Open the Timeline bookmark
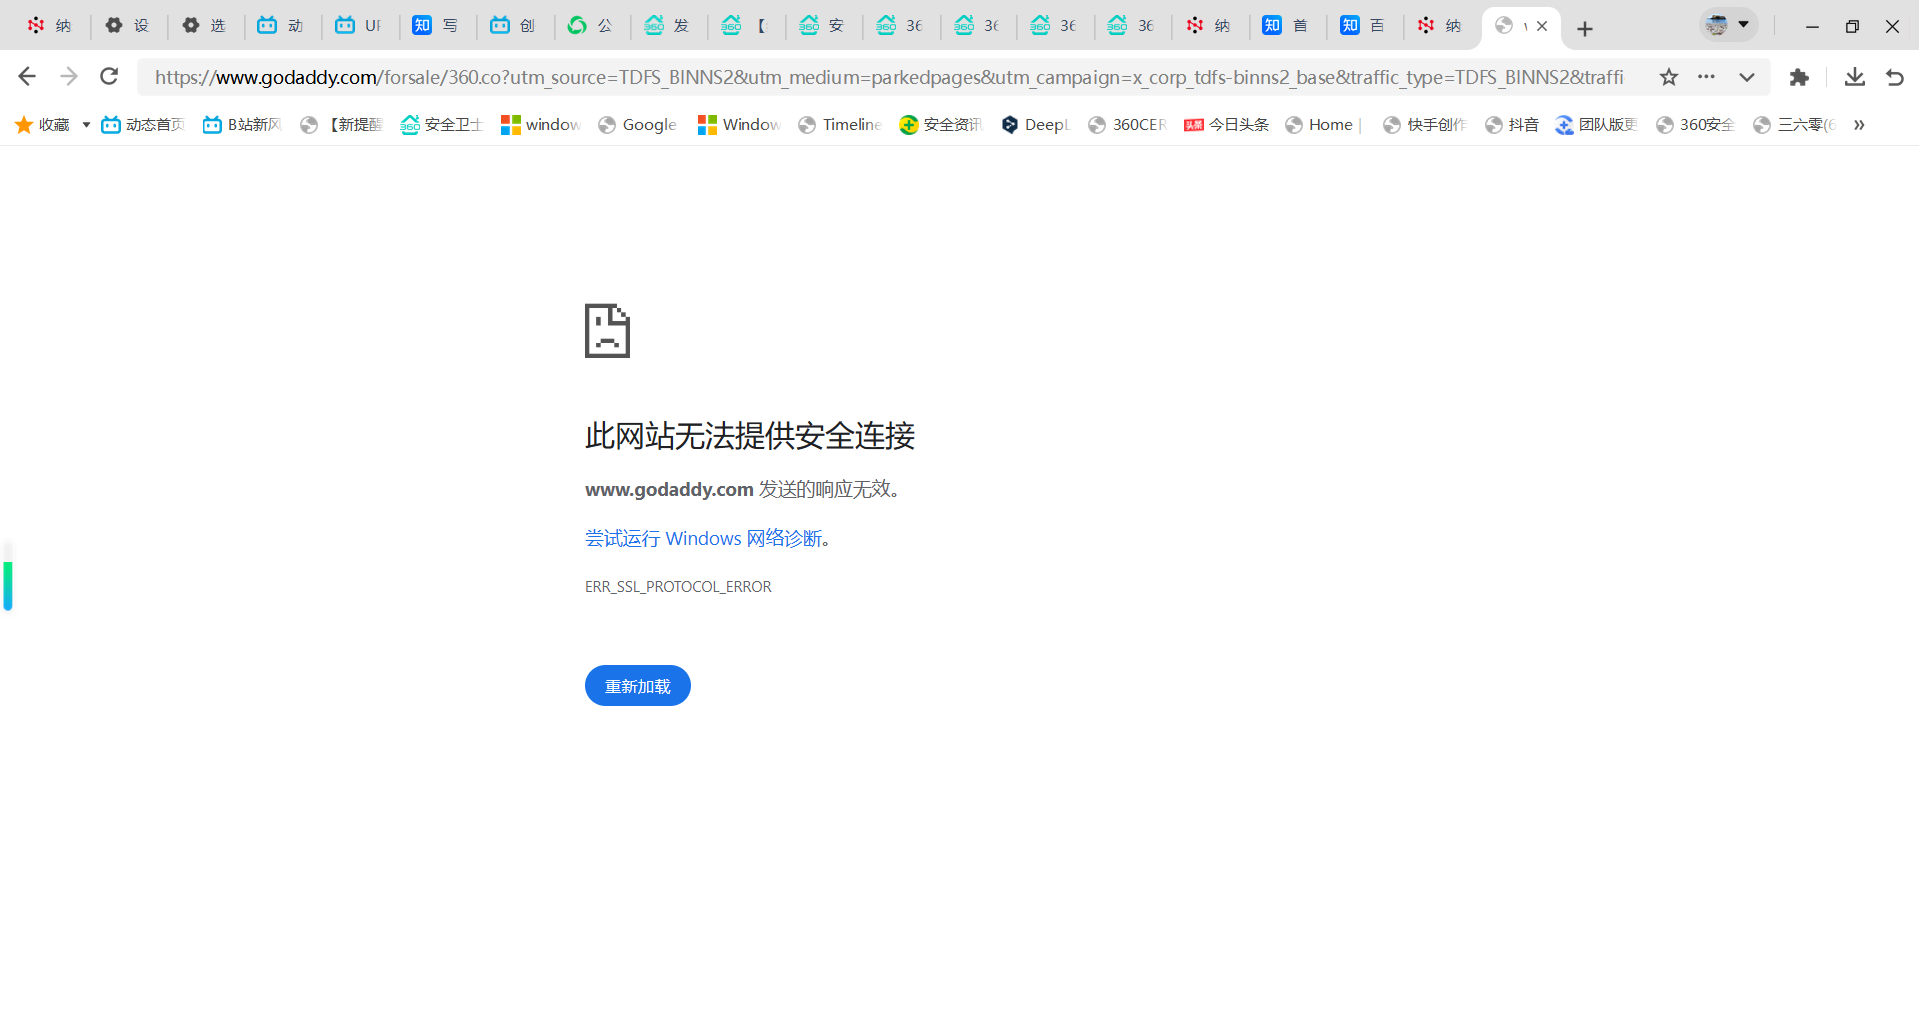The width and height of the screenshot is (1919, 1018). pos(839,125)
